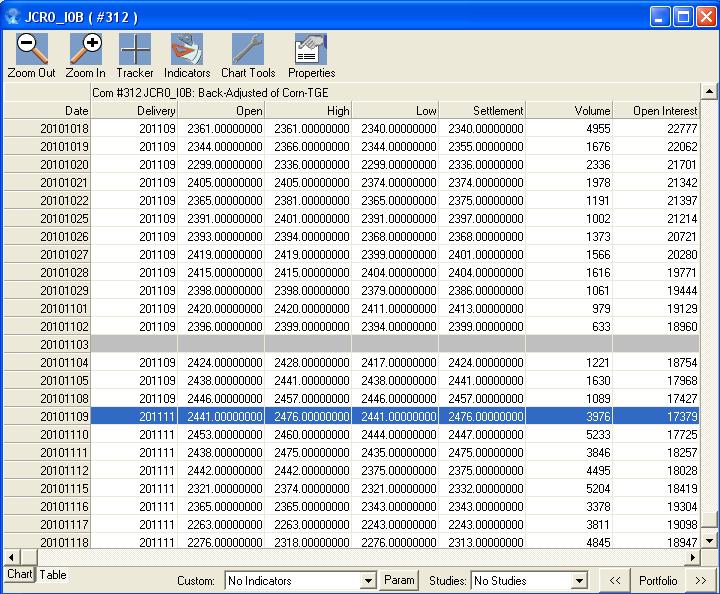Select the row dated 20101103
The width and height of the screenshot is (720, 594).
(x=64, y=344)
